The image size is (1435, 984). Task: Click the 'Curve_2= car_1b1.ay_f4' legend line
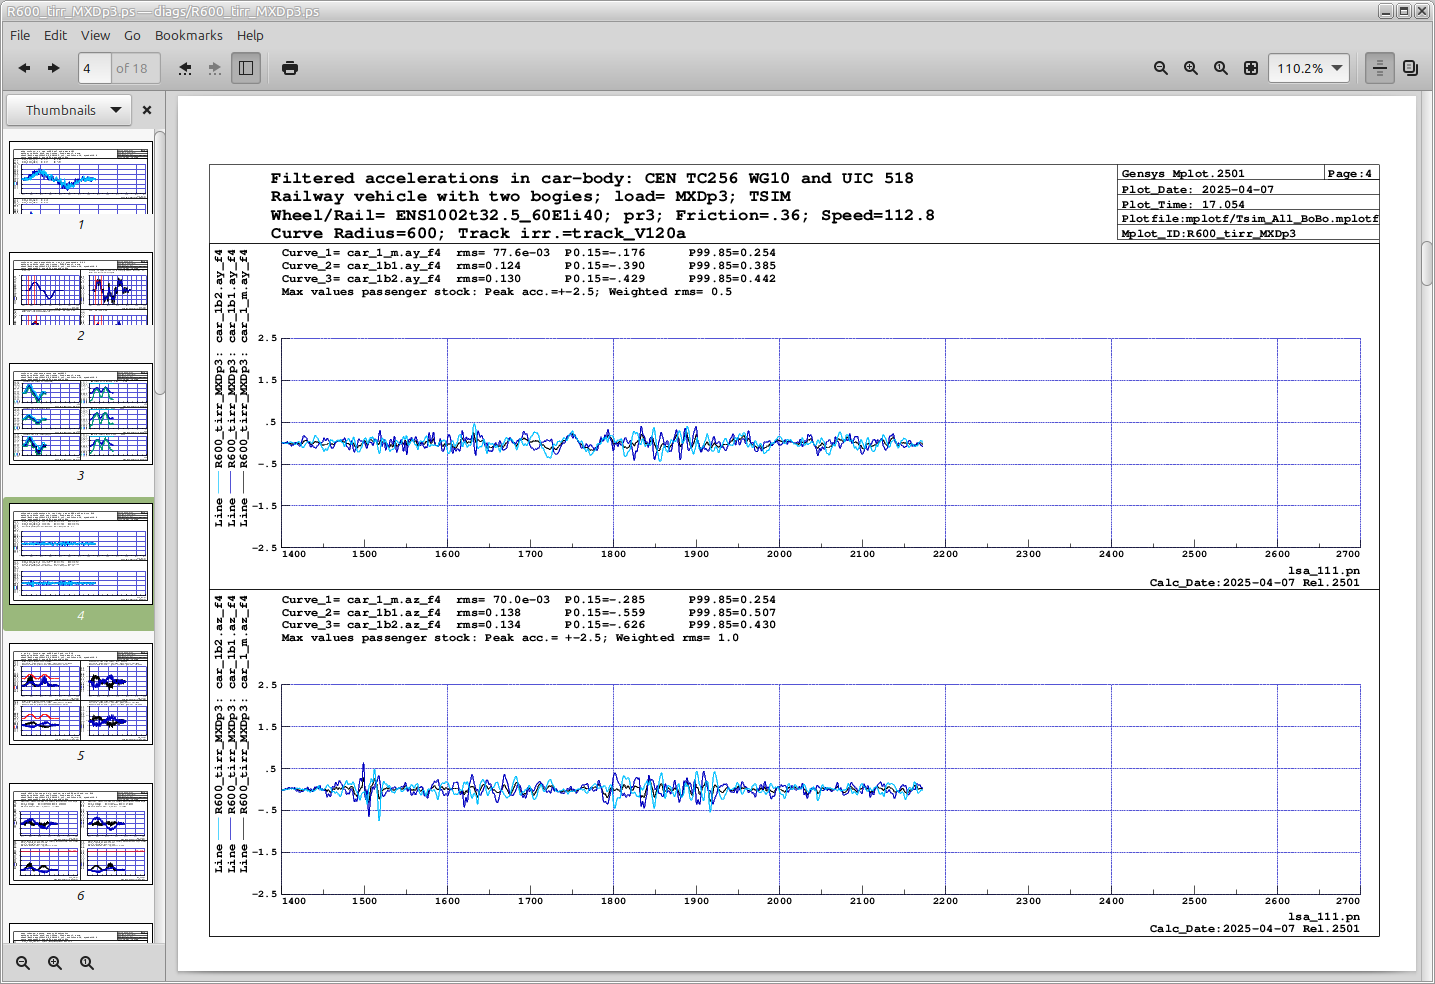point(529,266)
